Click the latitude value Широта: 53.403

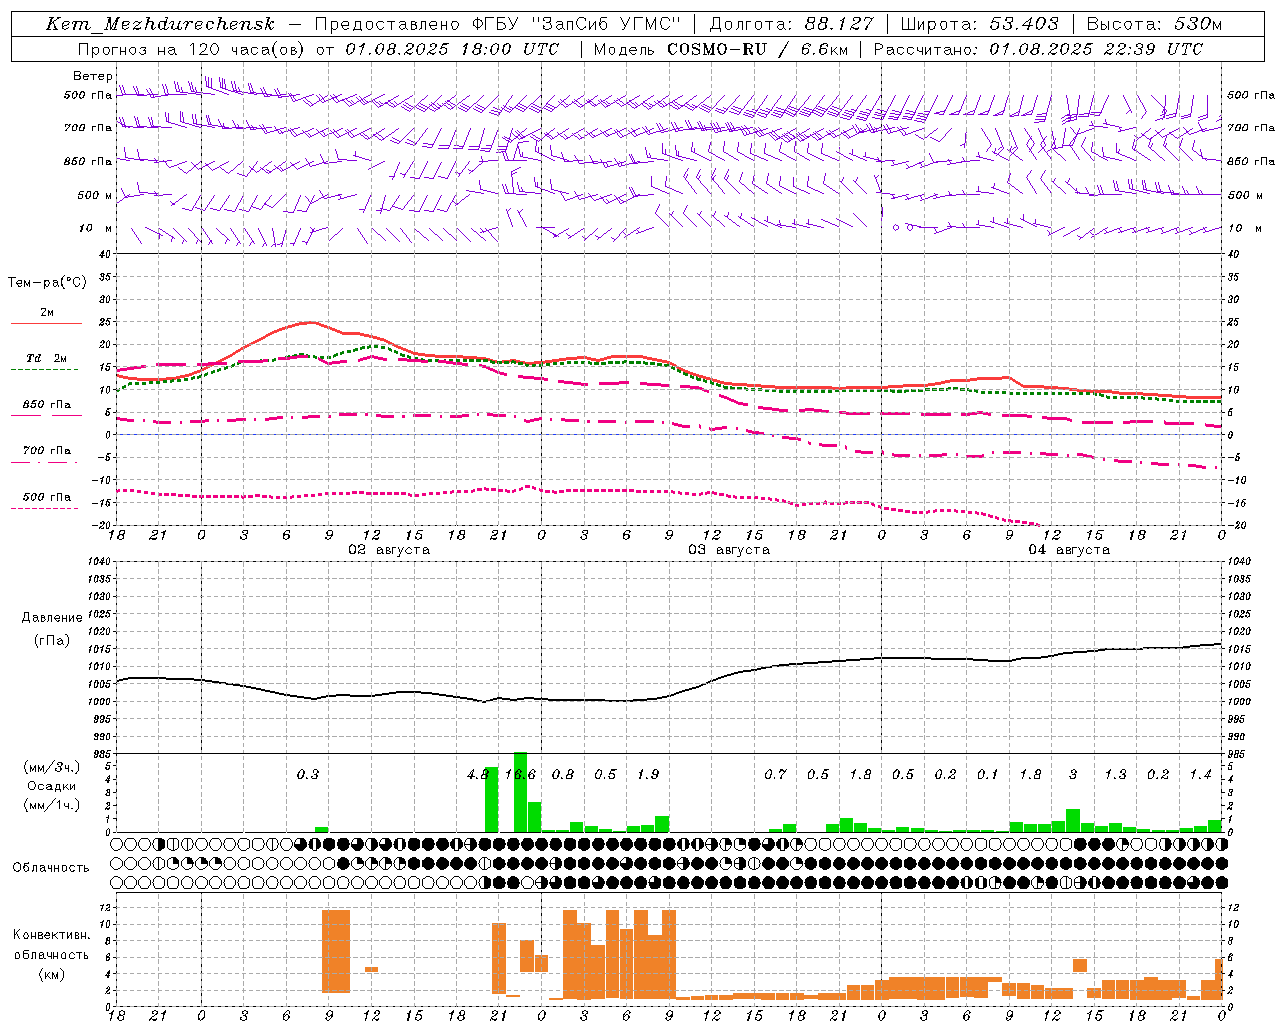pos(981,24)
